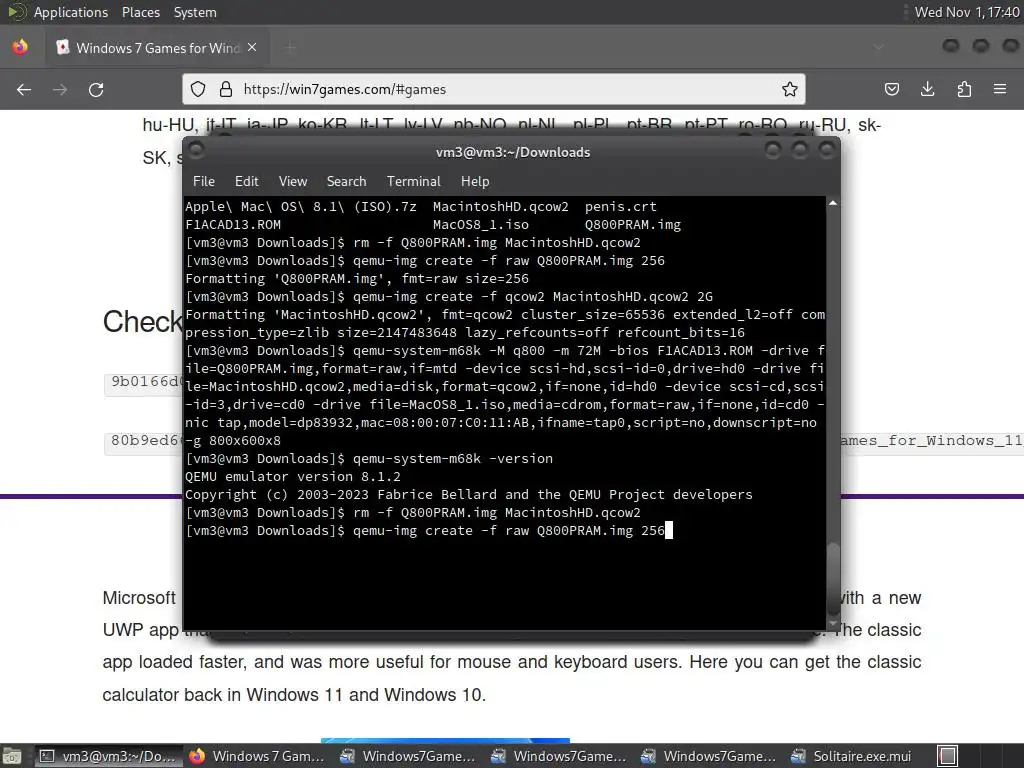
Task: Click the show desktop icon in bottom panel
Action: coord(12,756)
